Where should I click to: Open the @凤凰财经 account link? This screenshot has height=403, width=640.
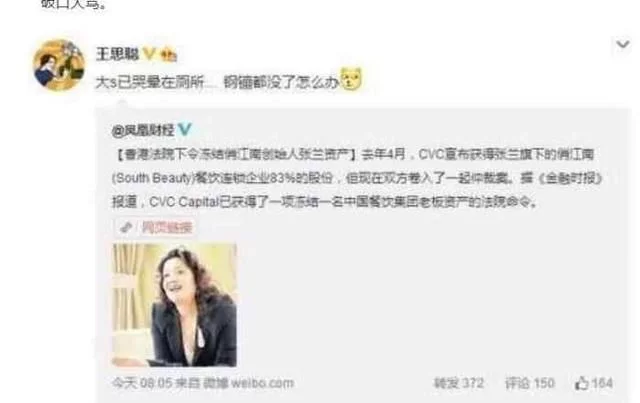(143, 130)
